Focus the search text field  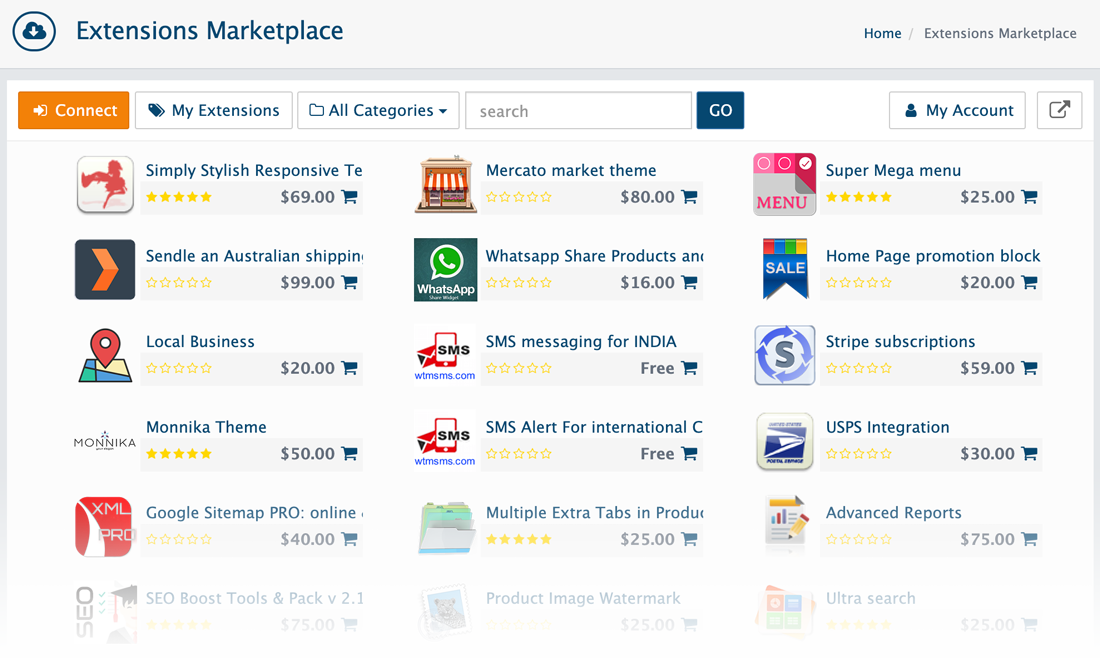pyautogui.click(x=578, y=110)
